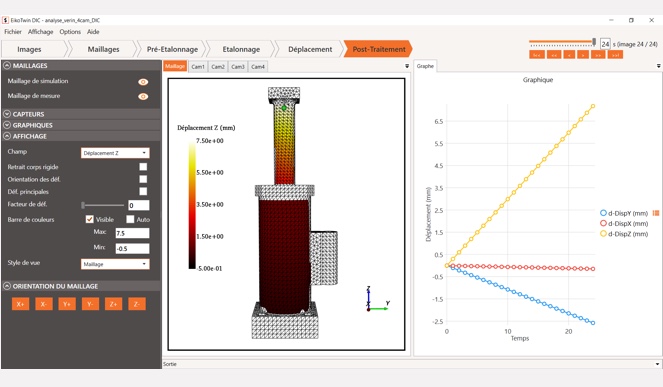The width and height of the screenshot is (663, 387).
Task: Expand the GRAPHIQUES section
Action: point(7,125)
